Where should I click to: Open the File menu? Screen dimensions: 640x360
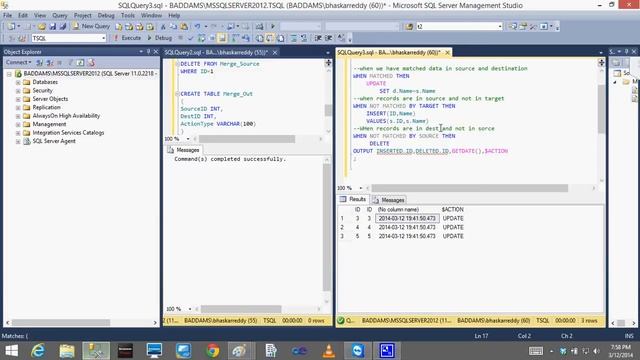(x=7, y=15)
